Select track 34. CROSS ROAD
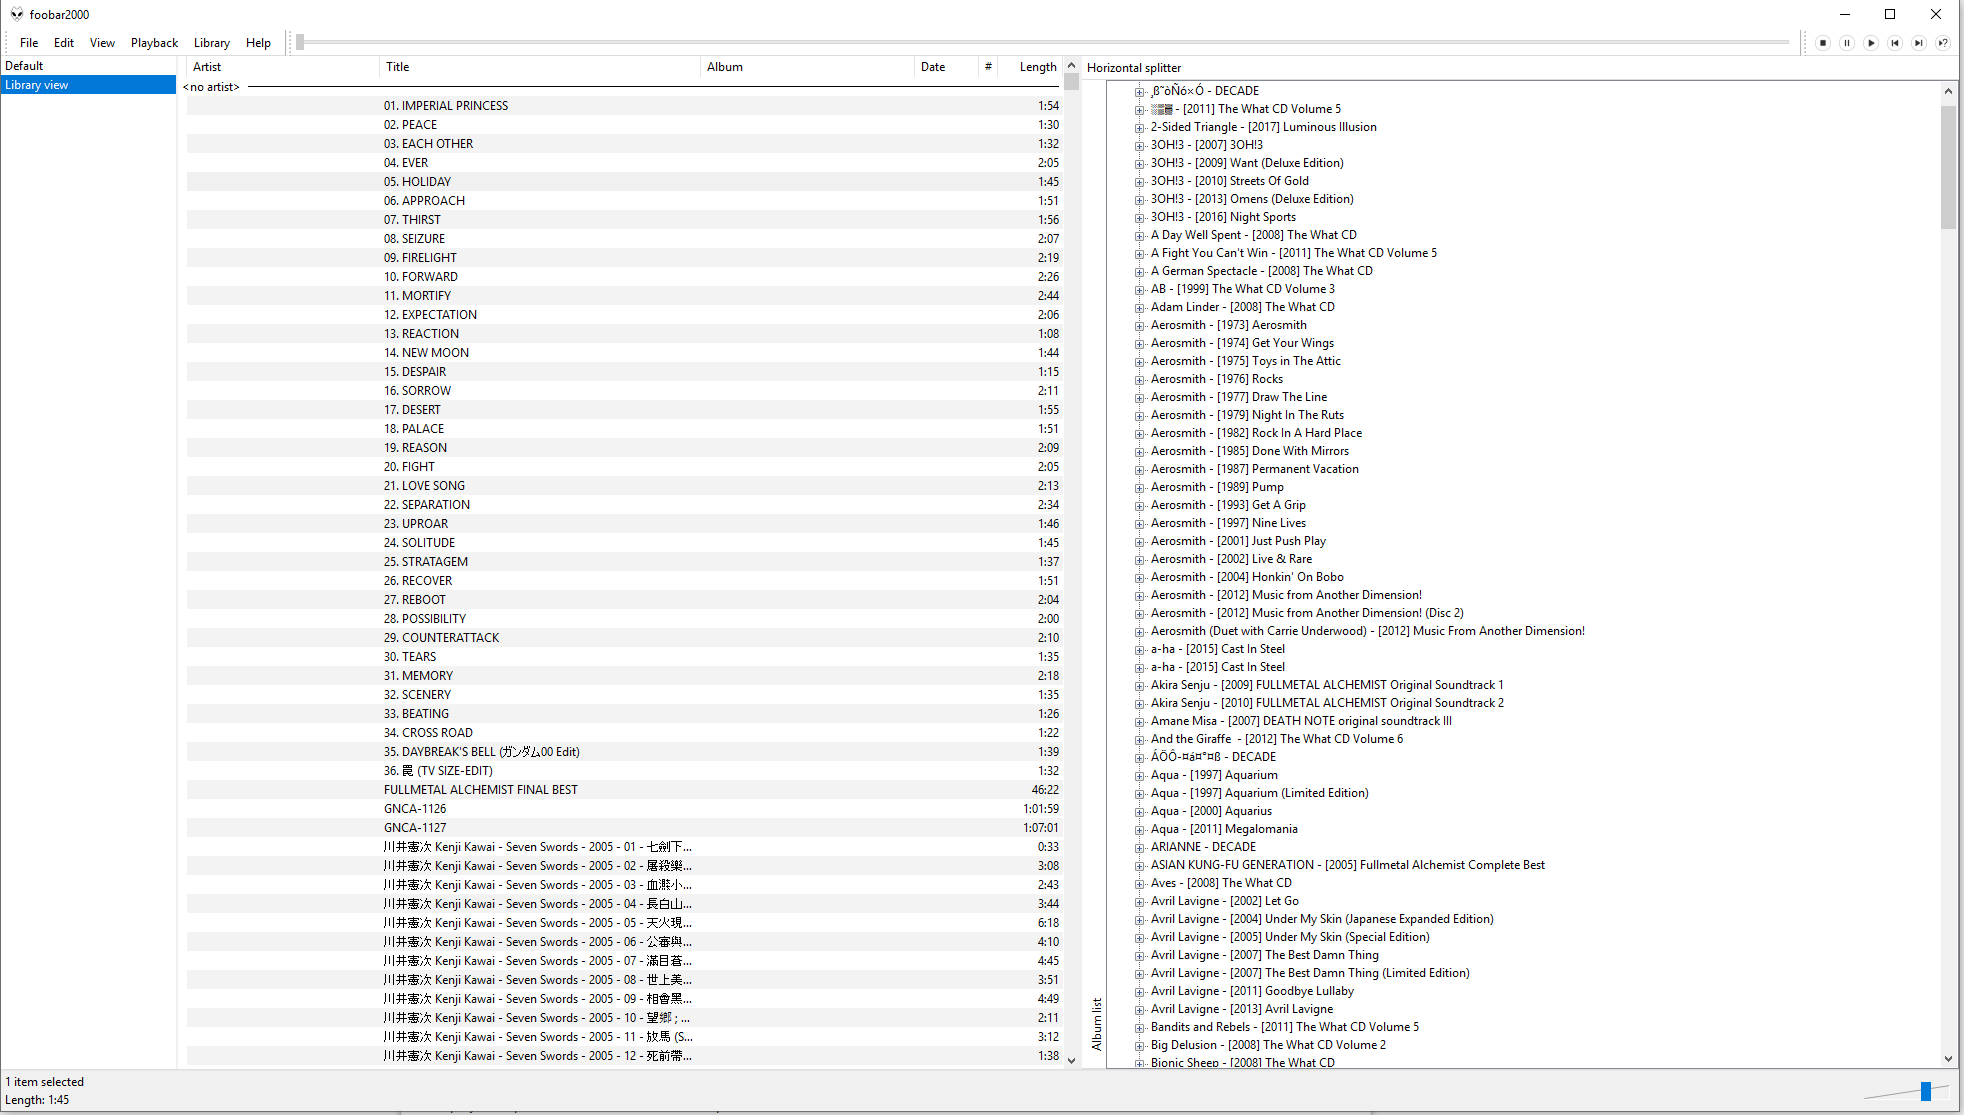This screenshot has height=1115, width=1964. tap(624, 733)
